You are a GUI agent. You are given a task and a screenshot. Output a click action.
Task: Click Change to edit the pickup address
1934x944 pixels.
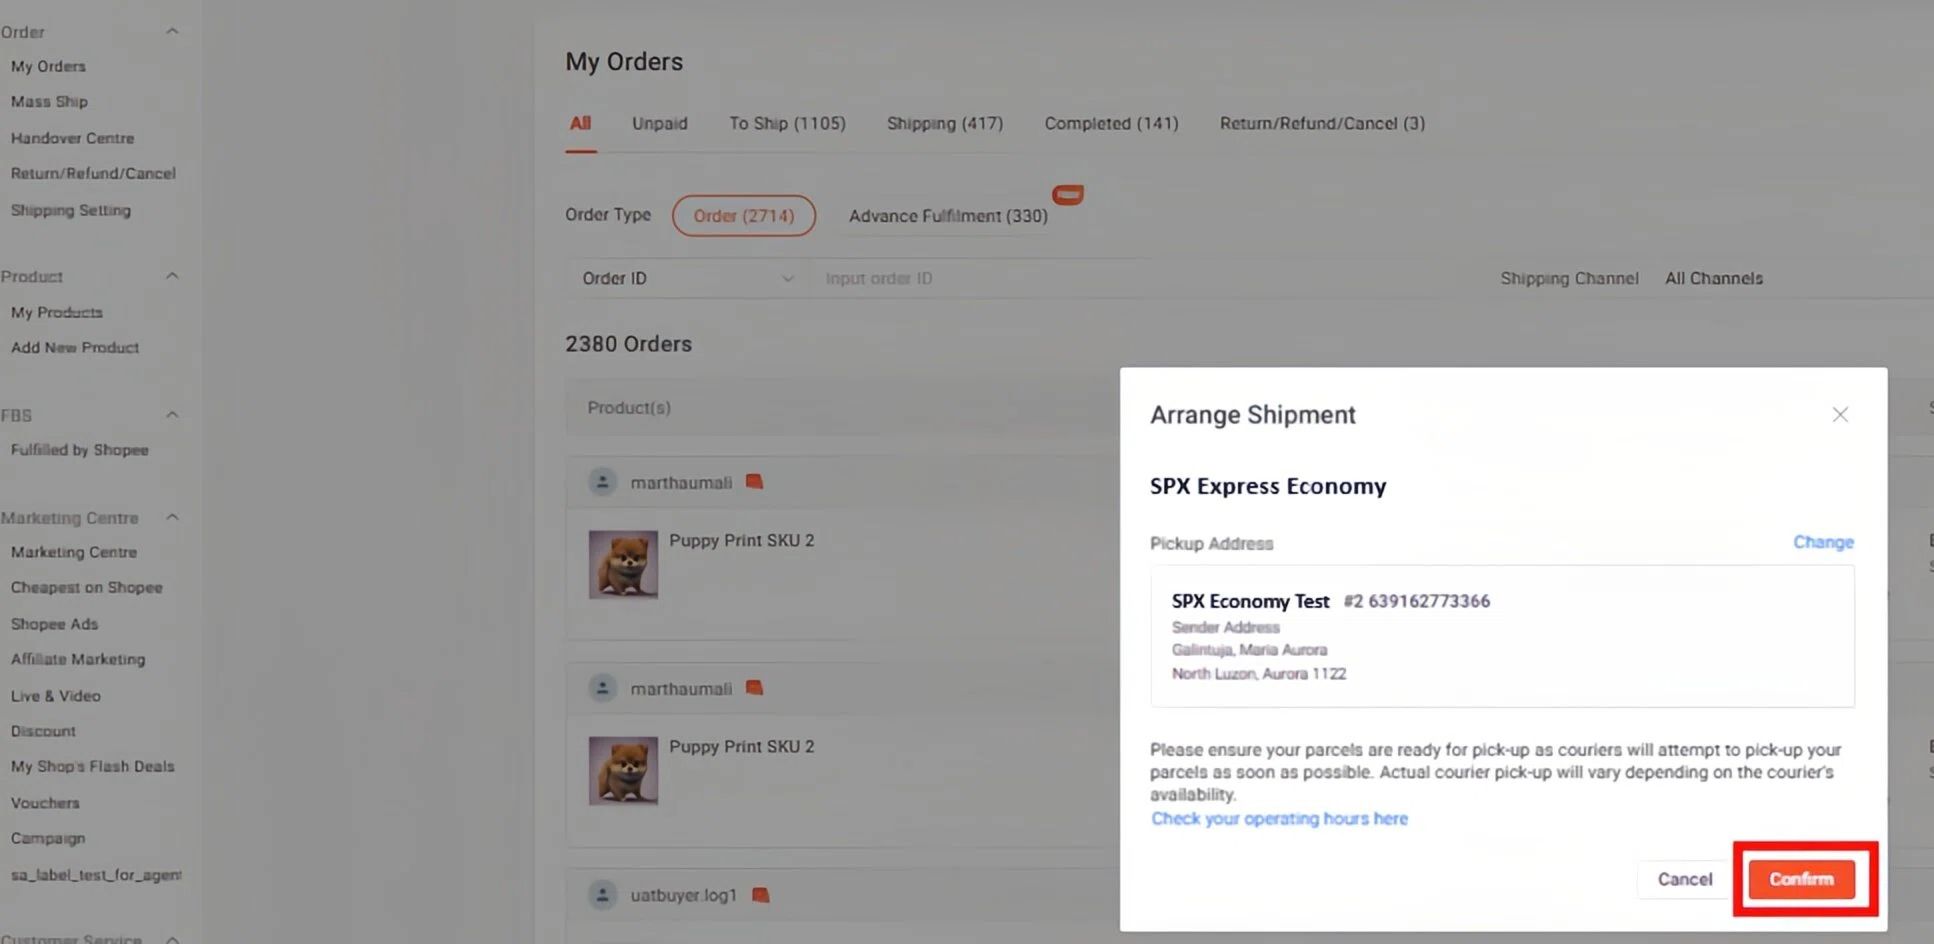[x=1822, y=541]
